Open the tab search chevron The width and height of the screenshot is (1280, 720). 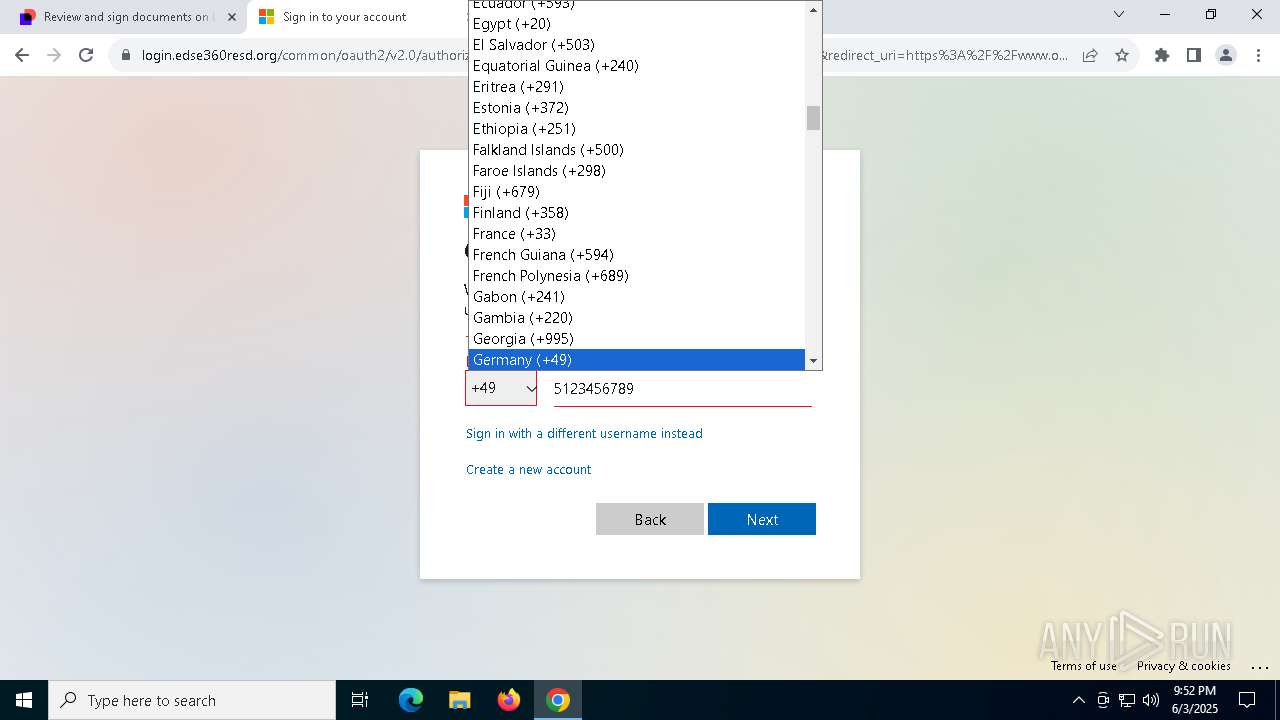[1119, 15]
